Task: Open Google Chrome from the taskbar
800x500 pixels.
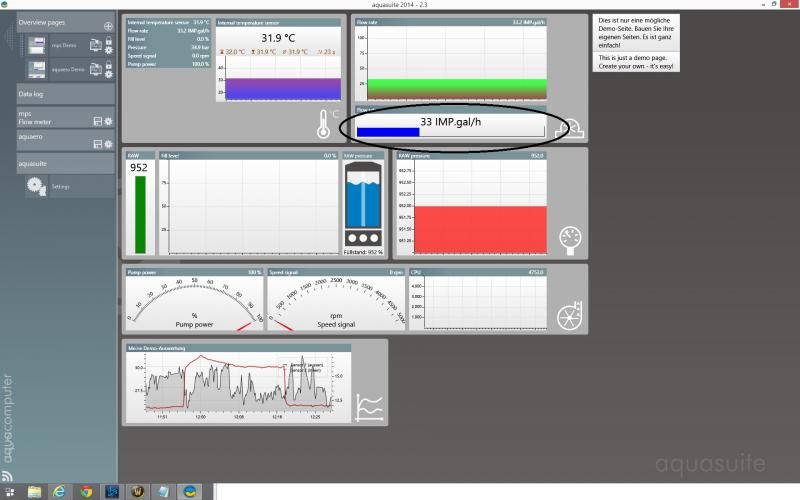Action: (86, 492)
